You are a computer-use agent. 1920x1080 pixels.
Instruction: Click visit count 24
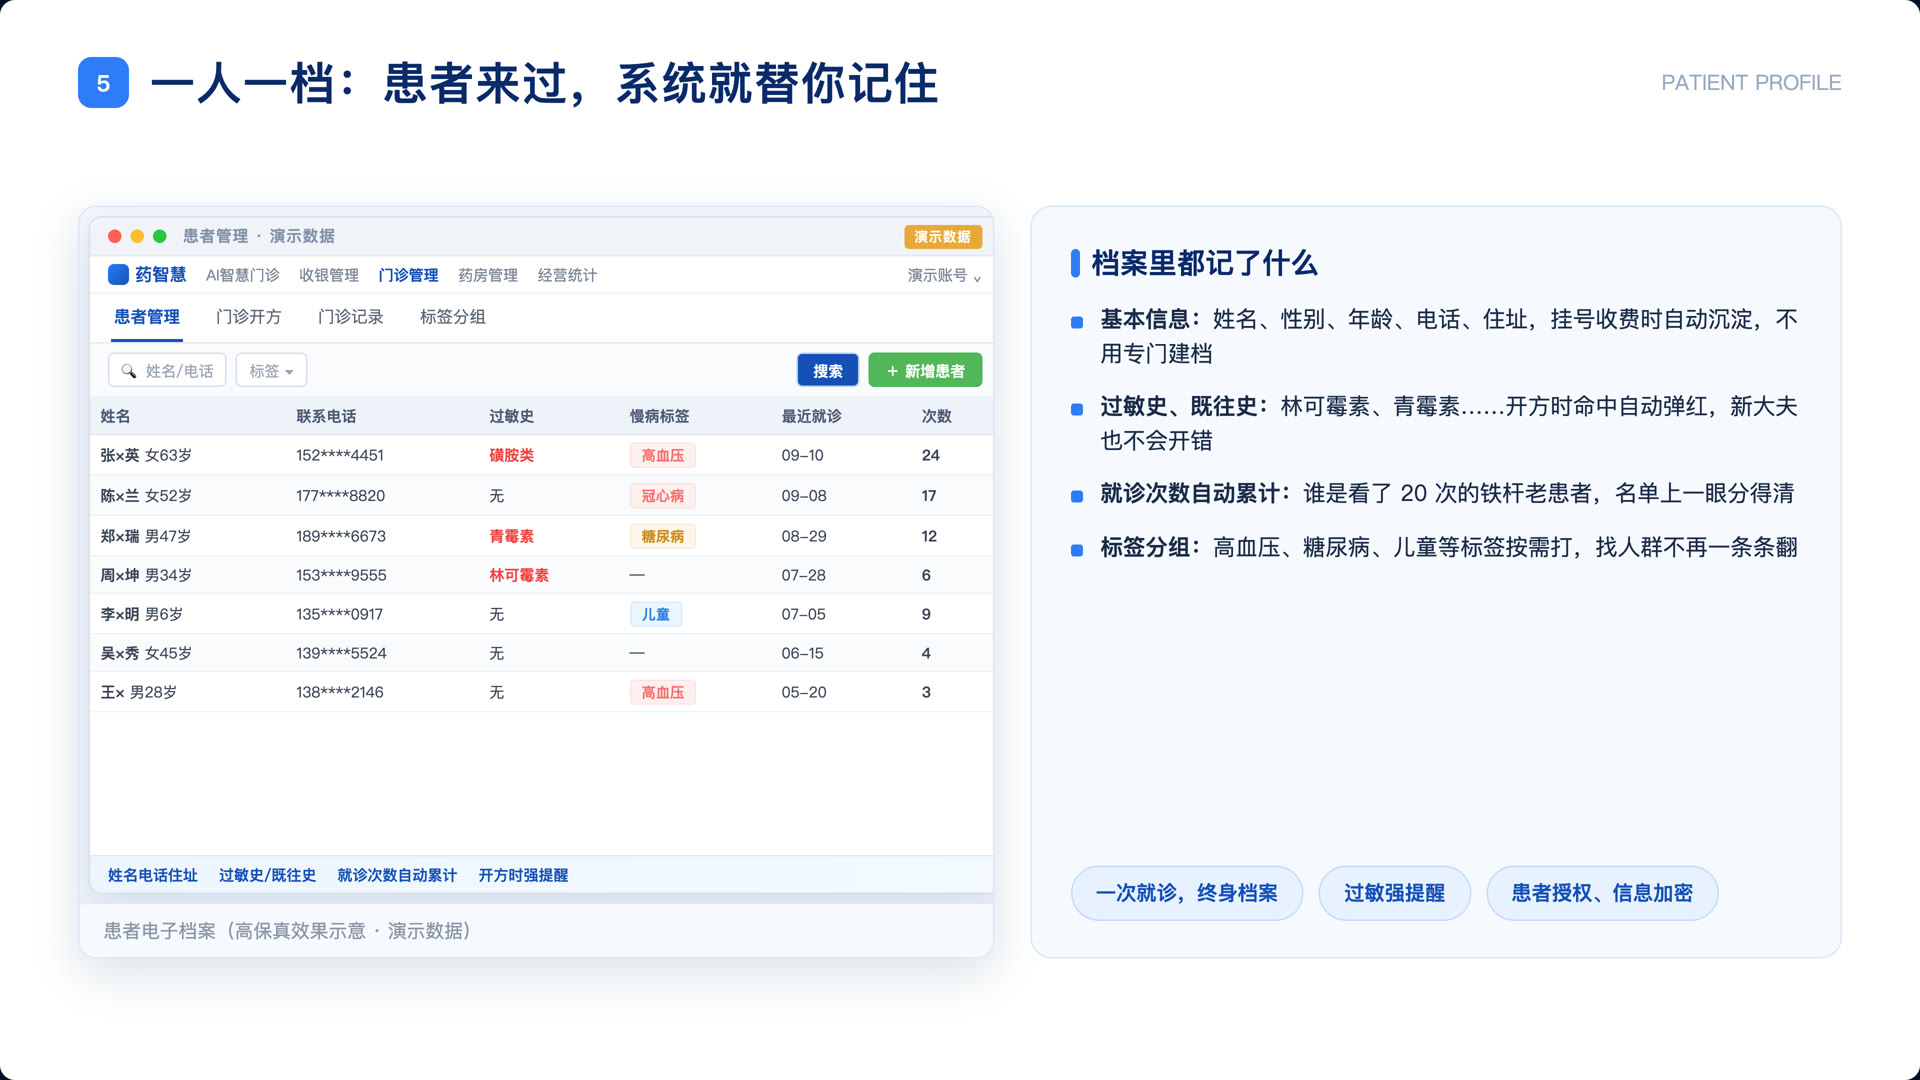[931, 455]
